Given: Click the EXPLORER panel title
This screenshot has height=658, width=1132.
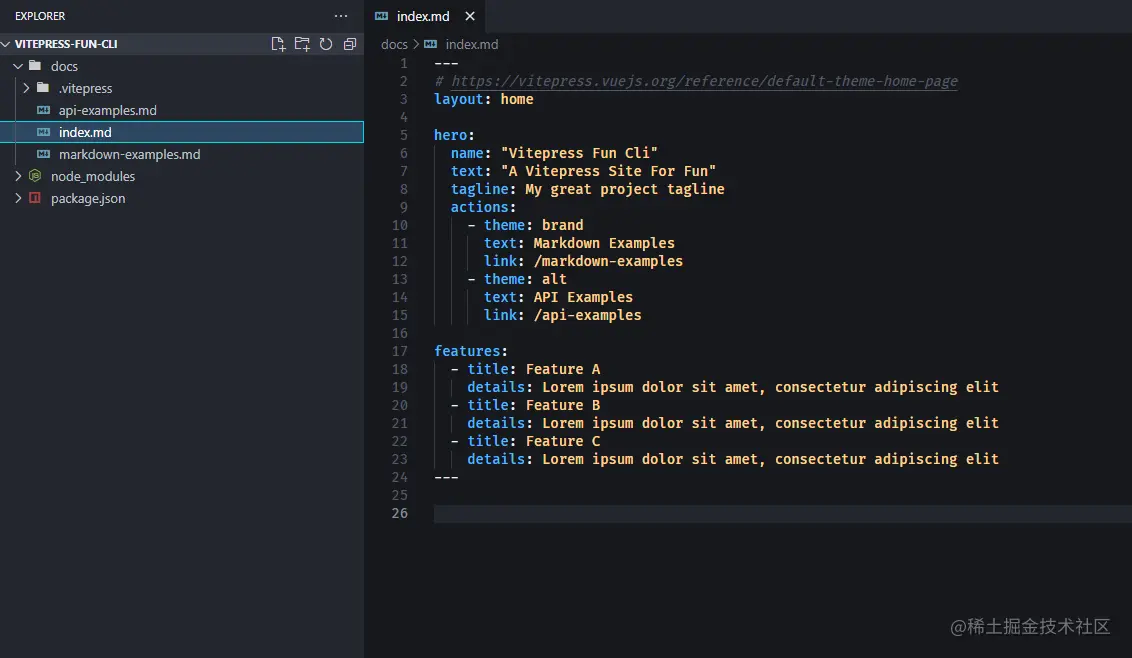Looking at the screenshot, I should [40, 16].
